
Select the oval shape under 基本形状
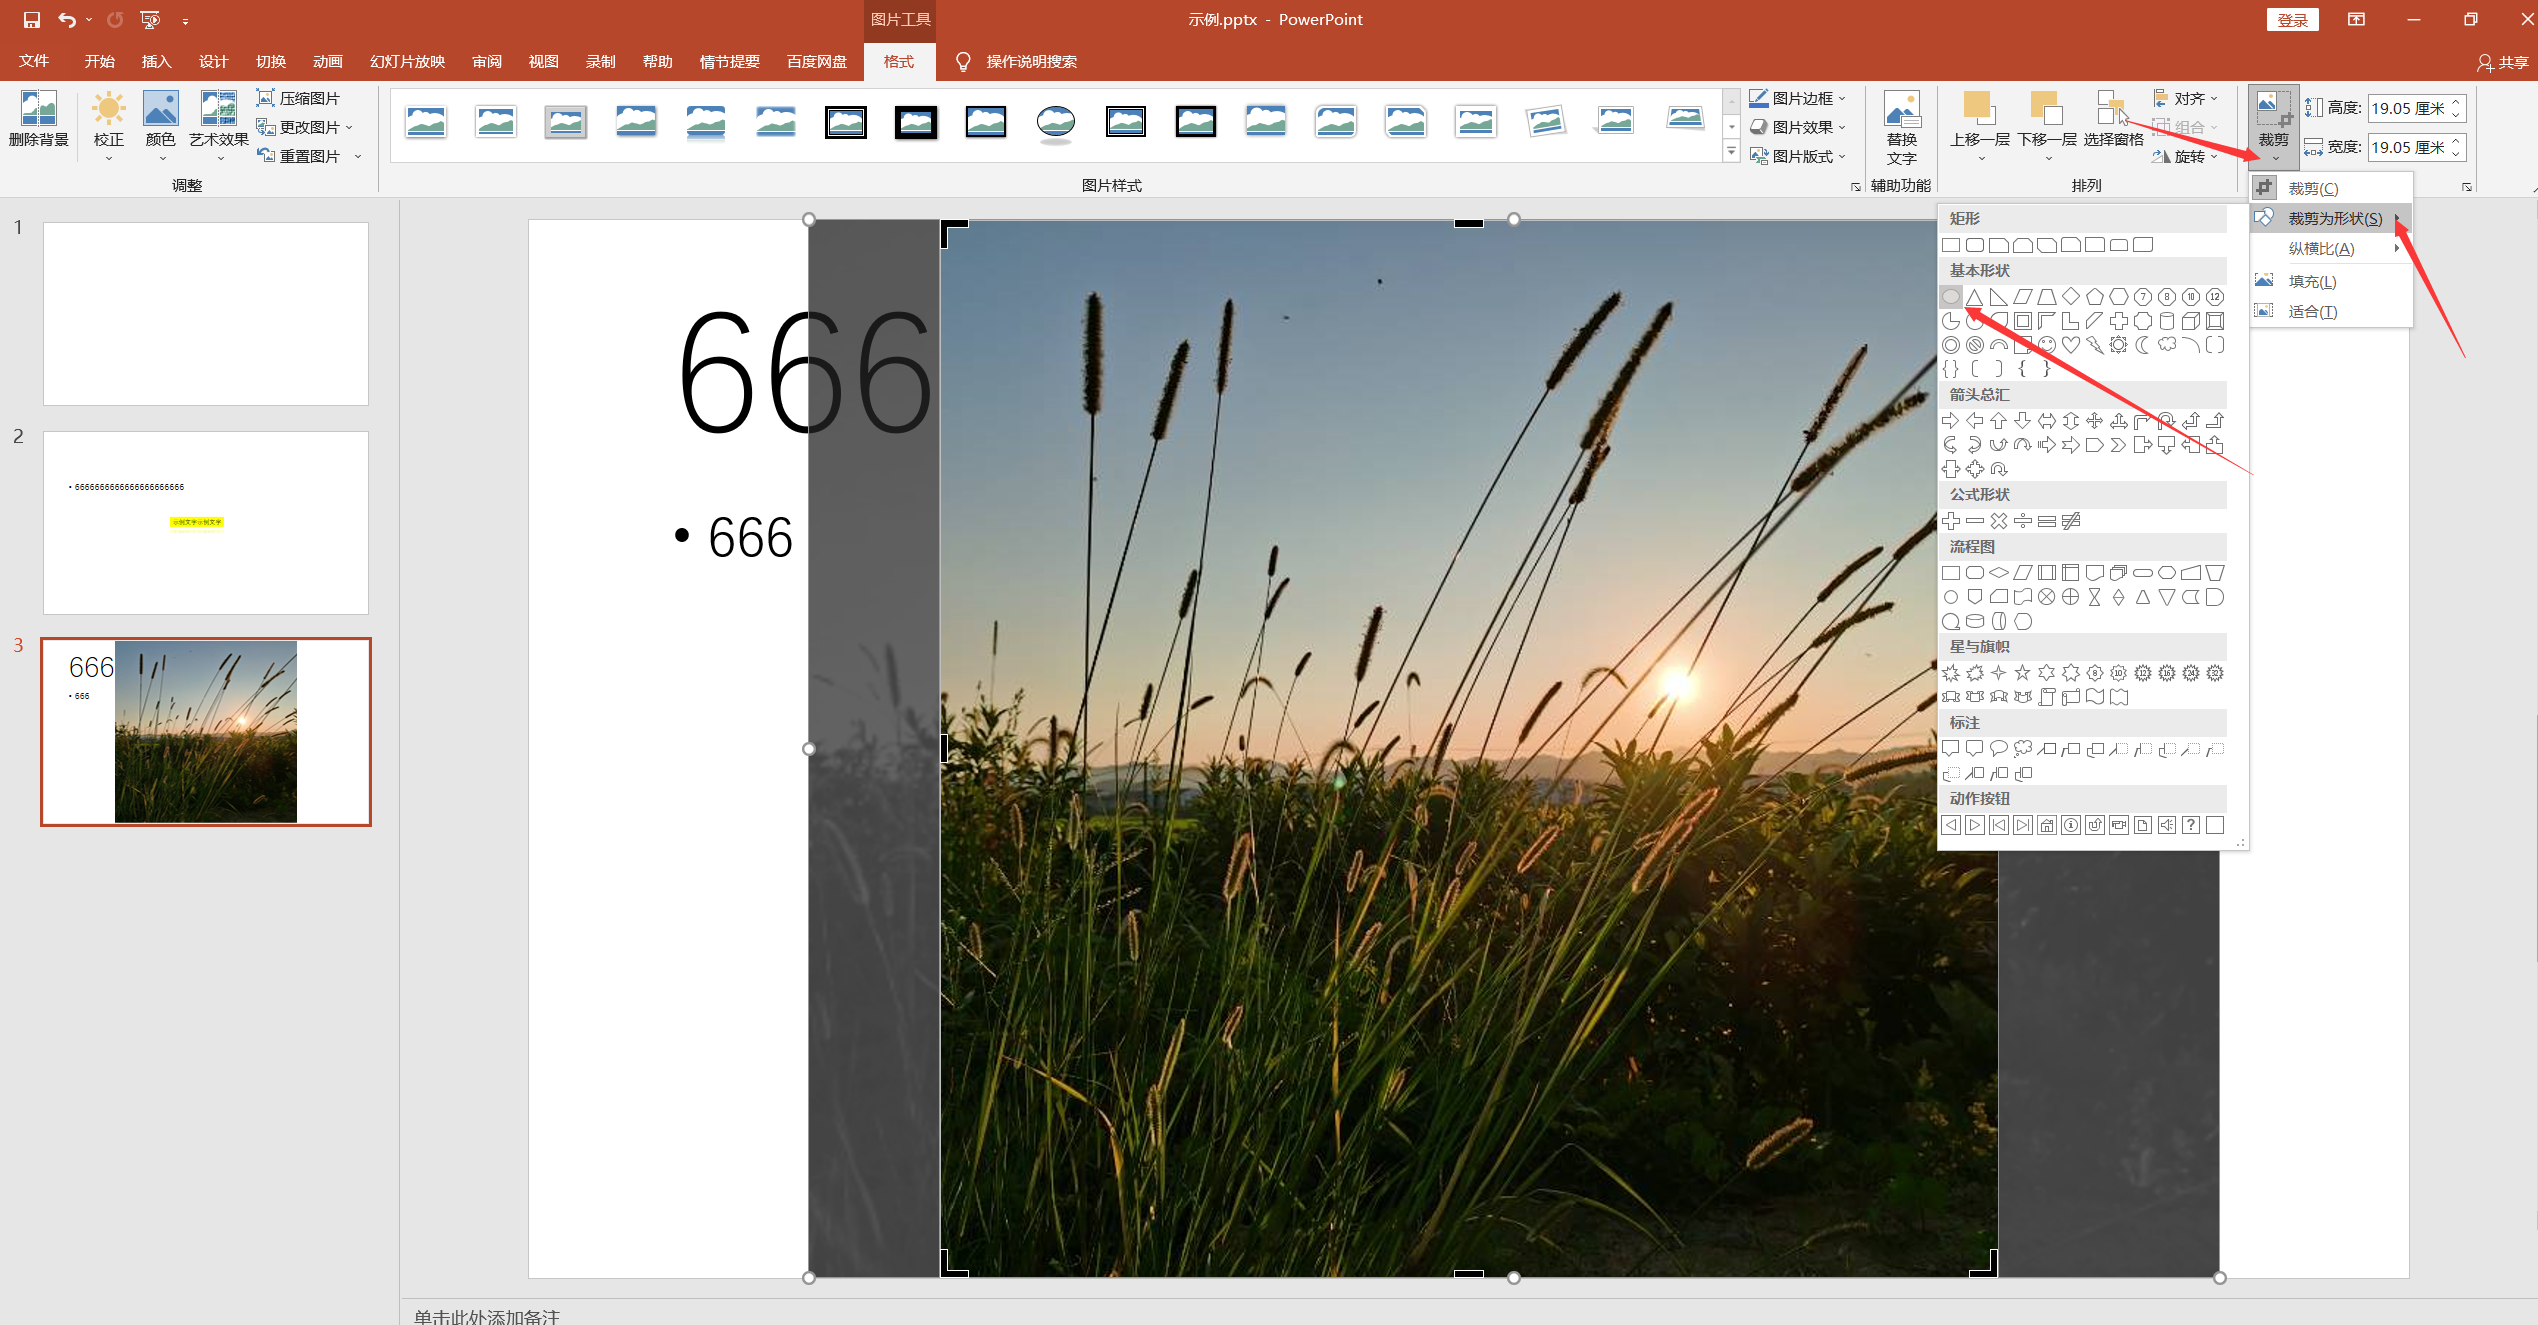click(x=1951, y=297)
